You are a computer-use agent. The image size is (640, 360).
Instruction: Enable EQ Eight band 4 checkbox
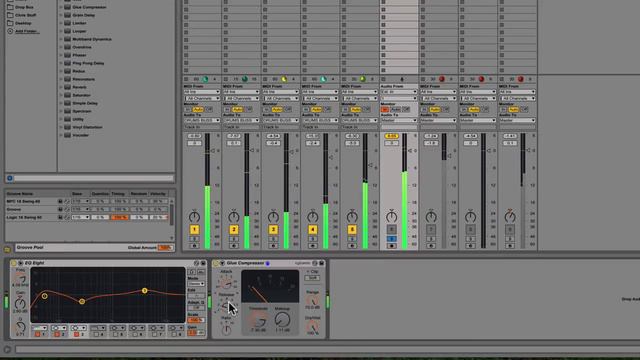pyautogui.click(x=96, y=334)
